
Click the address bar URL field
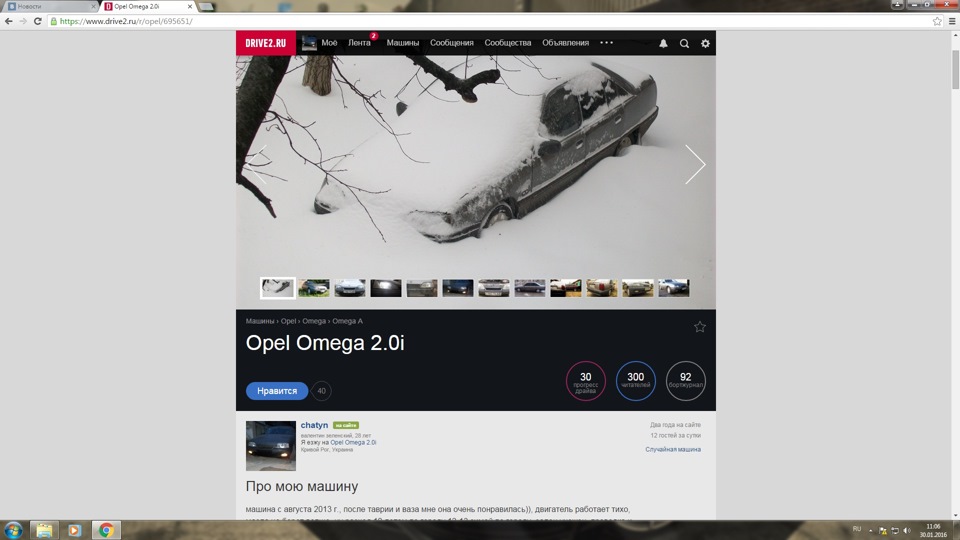pos(490,21)
